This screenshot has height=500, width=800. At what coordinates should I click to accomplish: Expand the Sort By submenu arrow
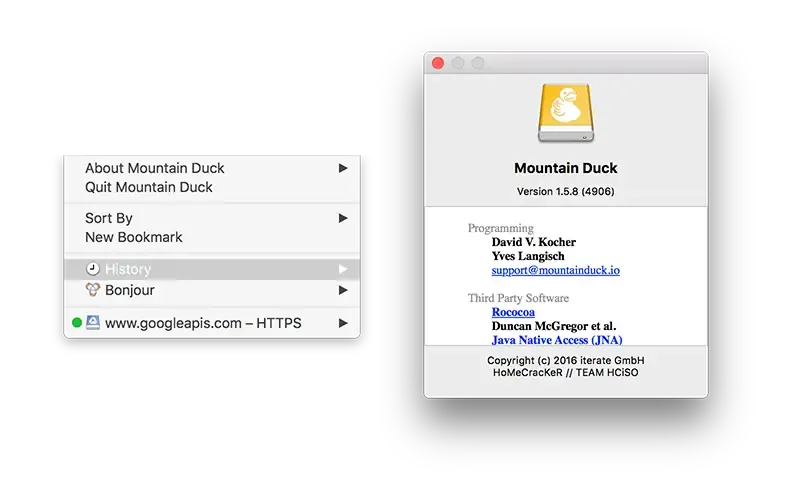(343, 218)
